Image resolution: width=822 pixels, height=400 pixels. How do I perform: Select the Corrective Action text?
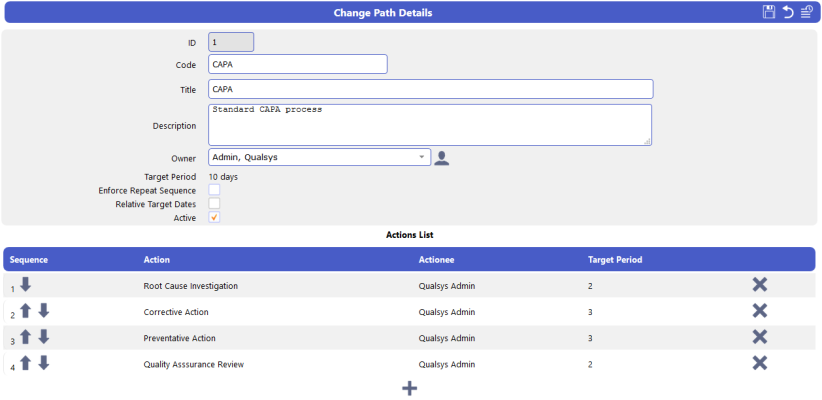(176, 312)
